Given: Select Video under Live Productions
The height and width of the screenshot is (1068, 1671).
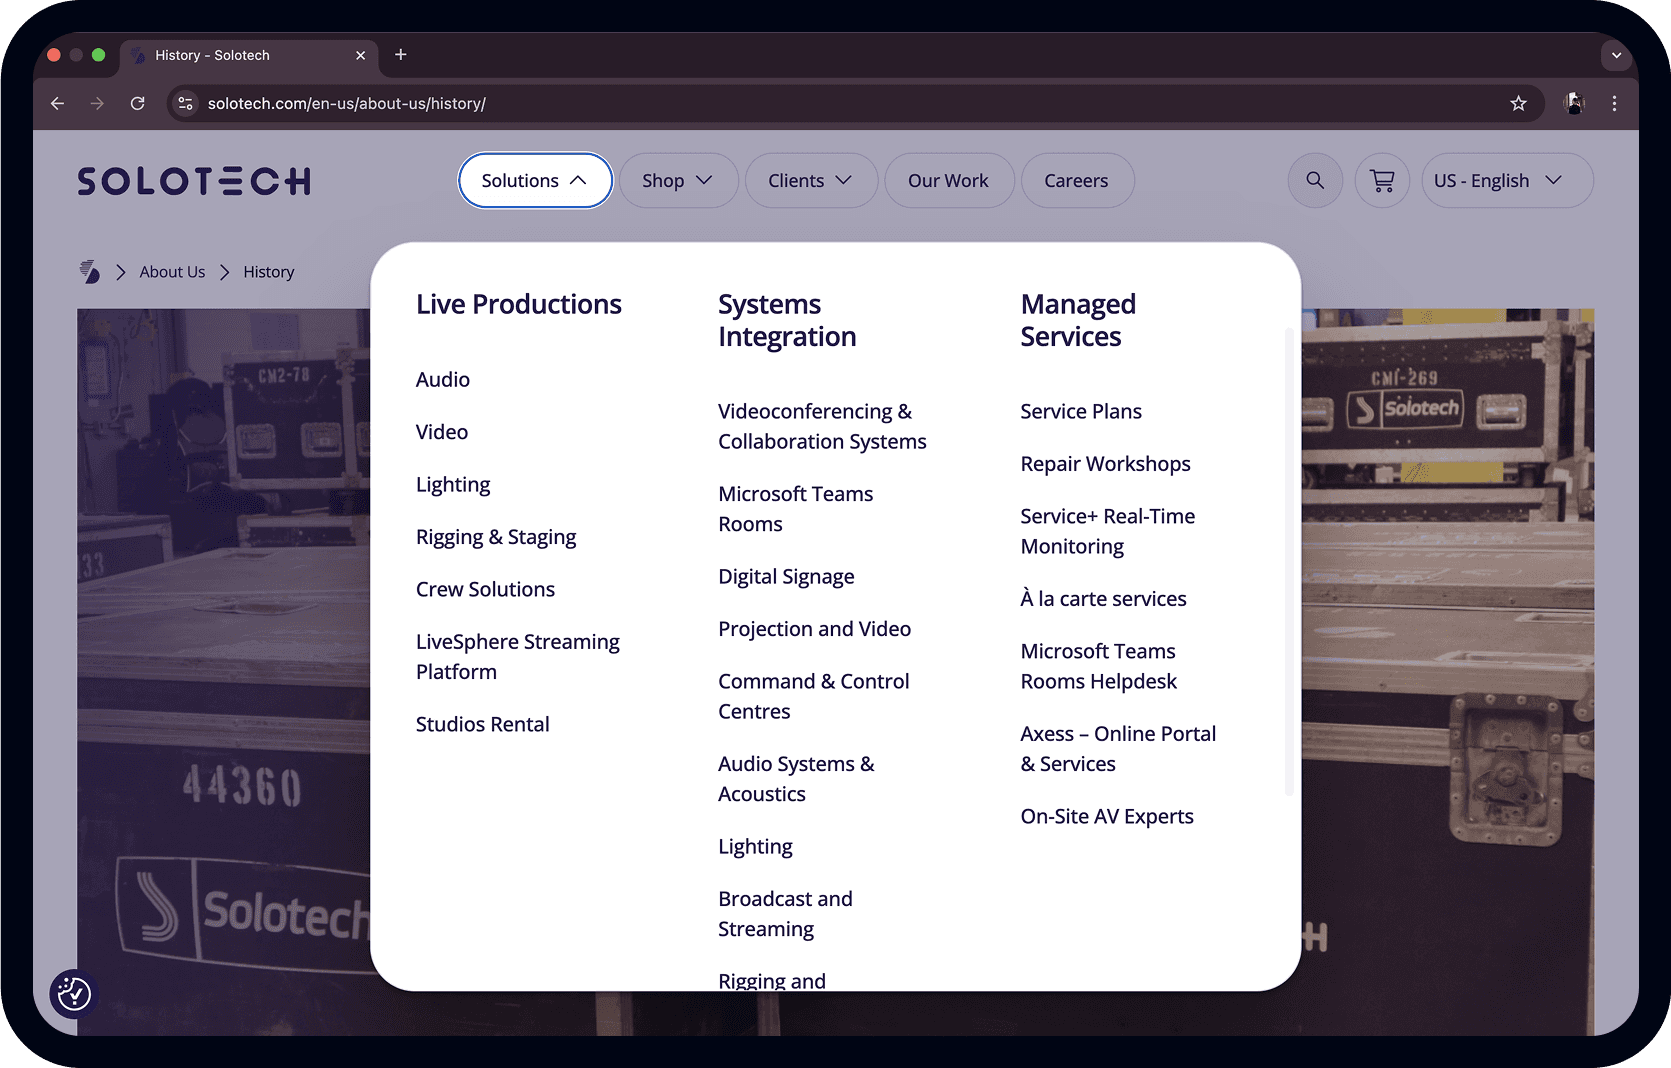Looking at the screenshot, I should click(442, 432).
